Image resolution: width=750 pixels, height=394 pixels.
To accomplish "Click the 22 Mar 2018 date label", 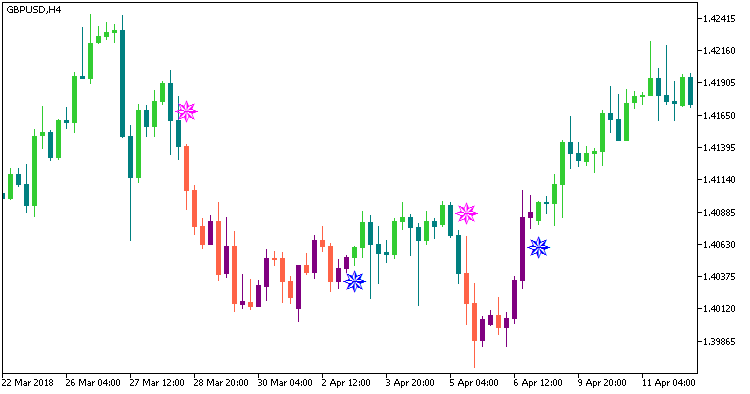I will pos(28,383).
